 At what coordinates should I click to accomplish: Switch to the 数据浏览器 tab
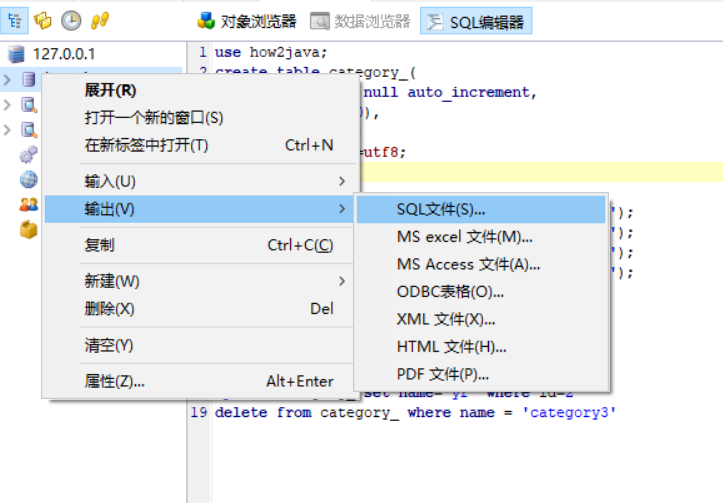360,21
